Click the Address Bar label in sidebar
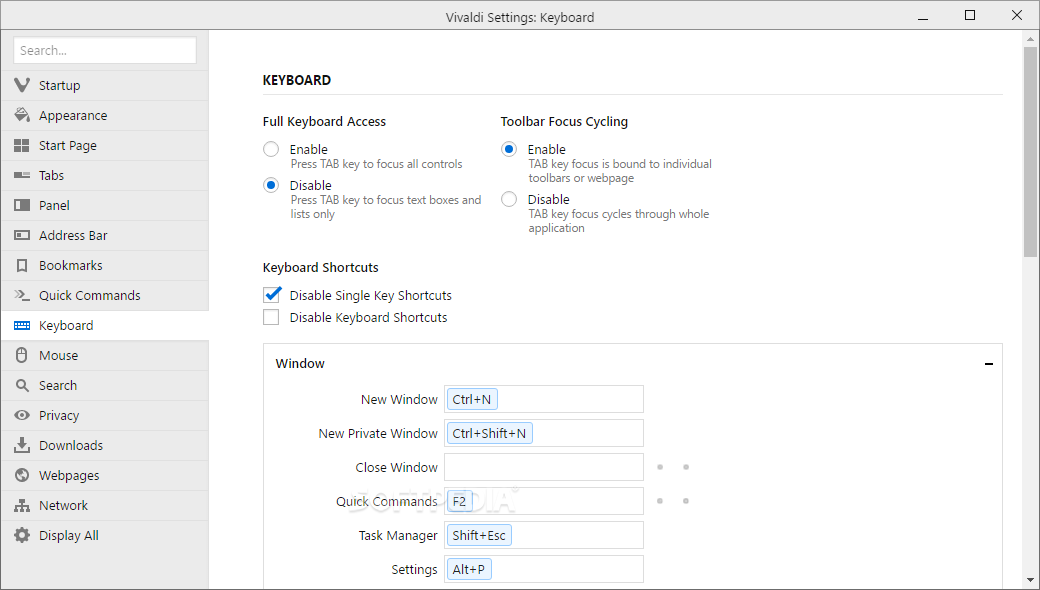The image size is (1040, 590). (x=73, y=235)
